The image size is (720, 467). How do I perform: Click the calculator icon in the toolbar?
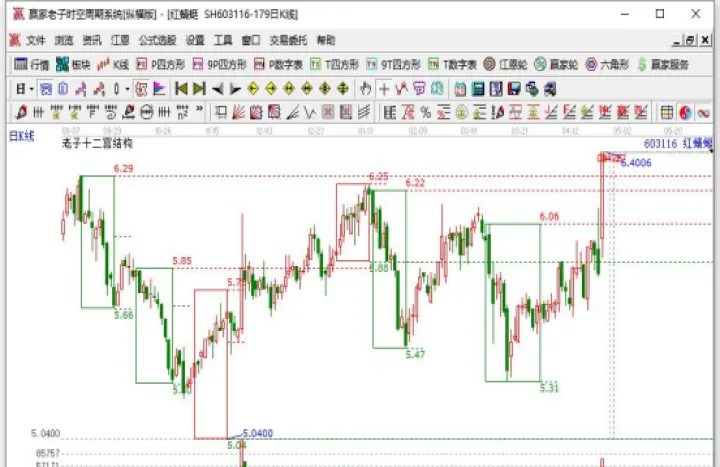click(479, 88)
